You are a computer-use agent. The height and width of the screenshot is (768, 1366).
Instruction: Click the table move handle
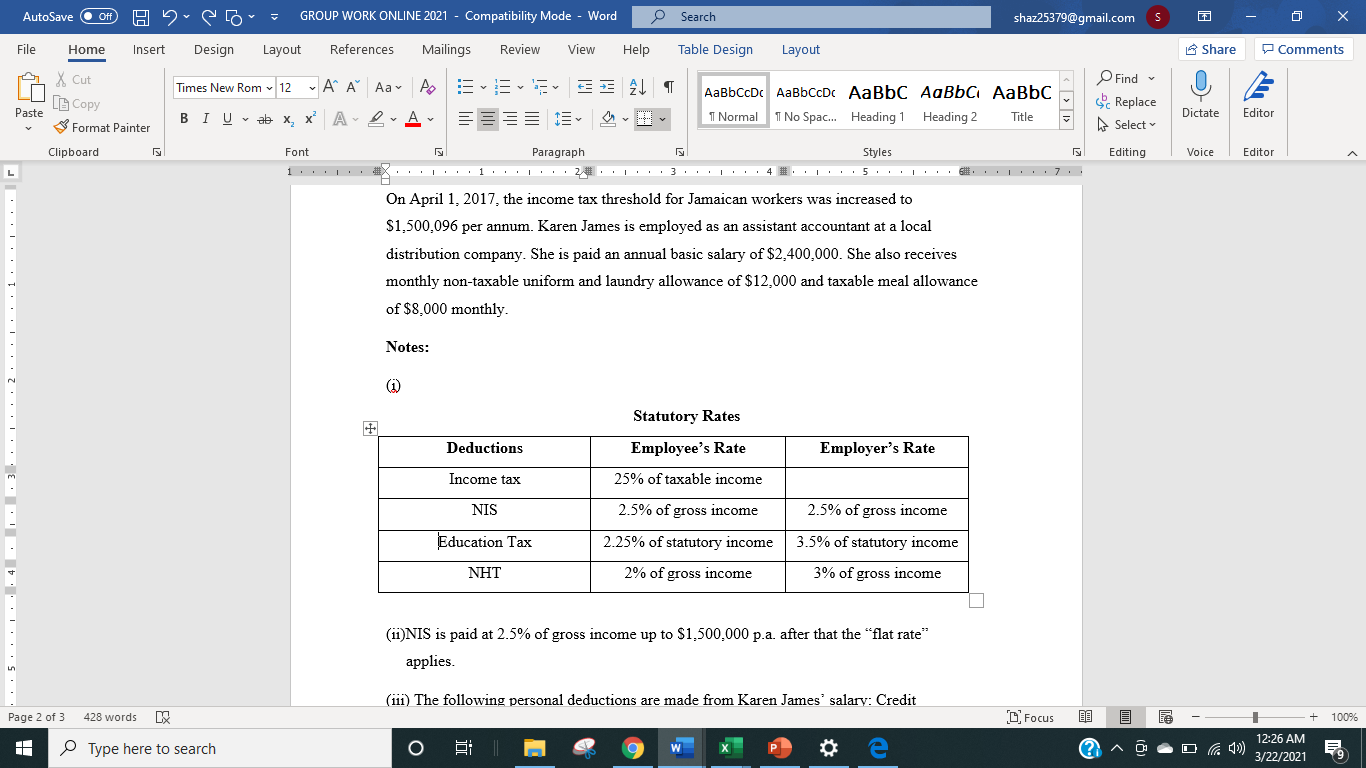coord(370,428)
